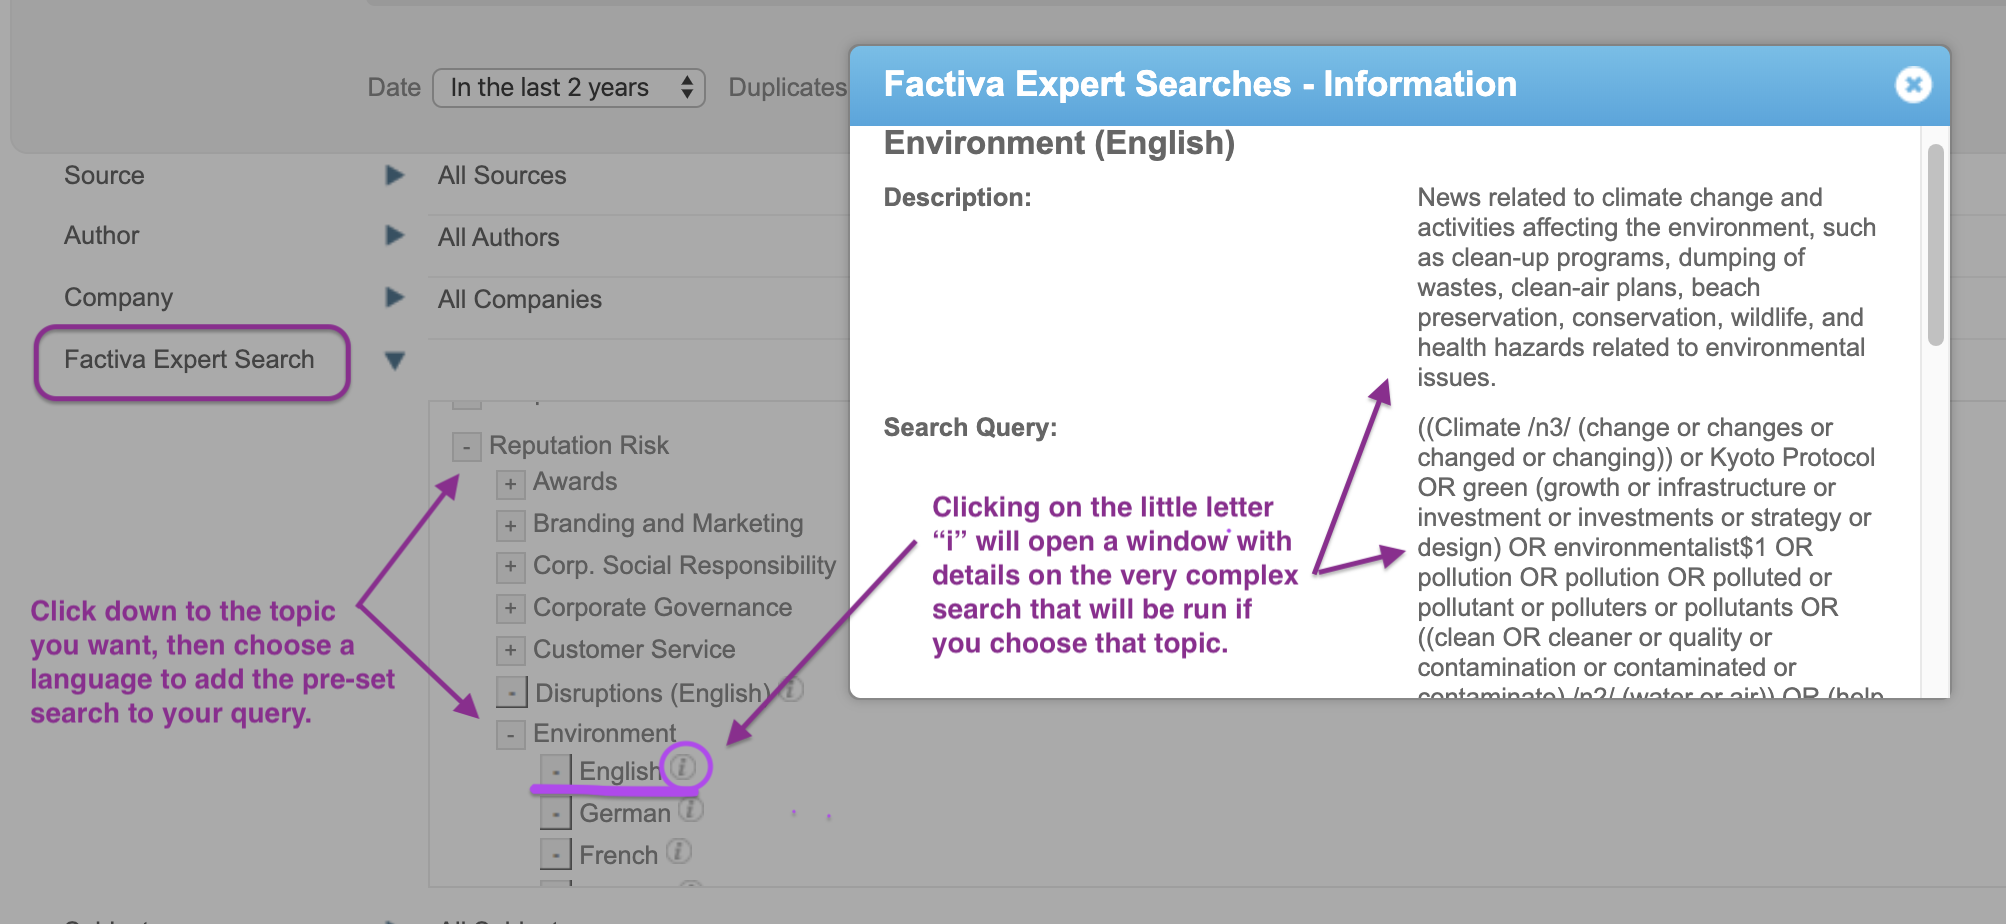Click the Search Query label in popup
This screenshot has height=924, width=2006.
[x=970, y=428]
